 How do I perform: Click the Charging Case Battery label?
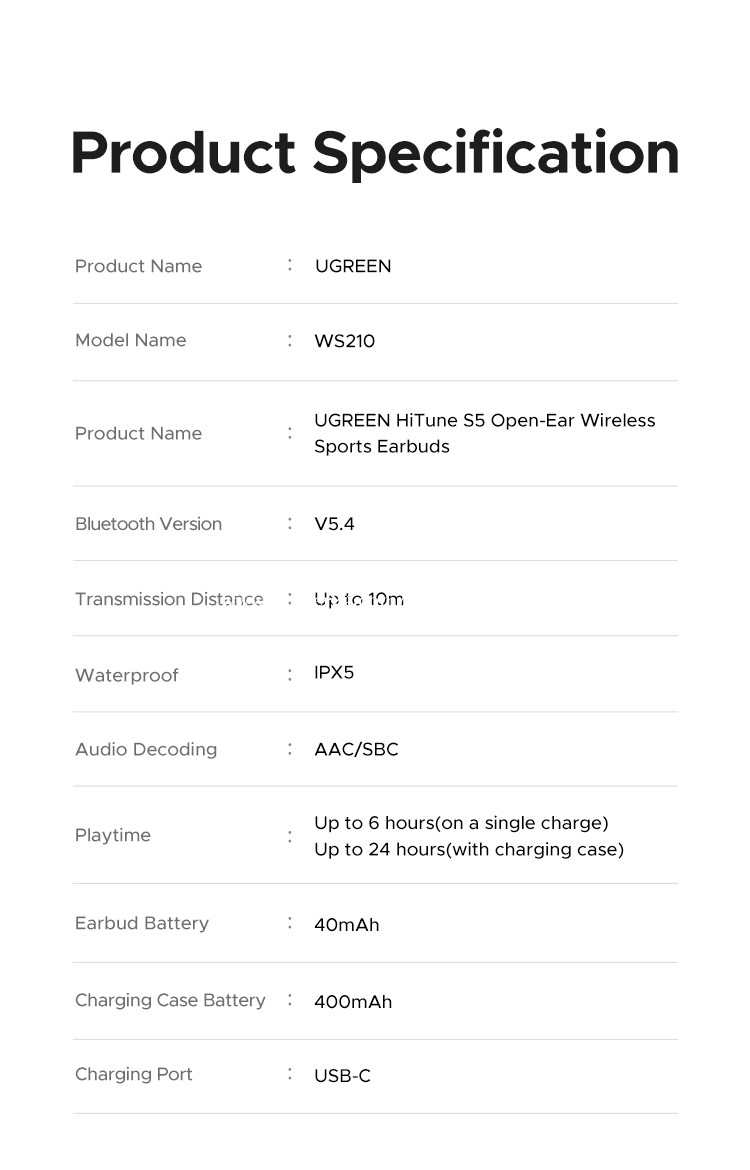click(x=170, y=1000)
